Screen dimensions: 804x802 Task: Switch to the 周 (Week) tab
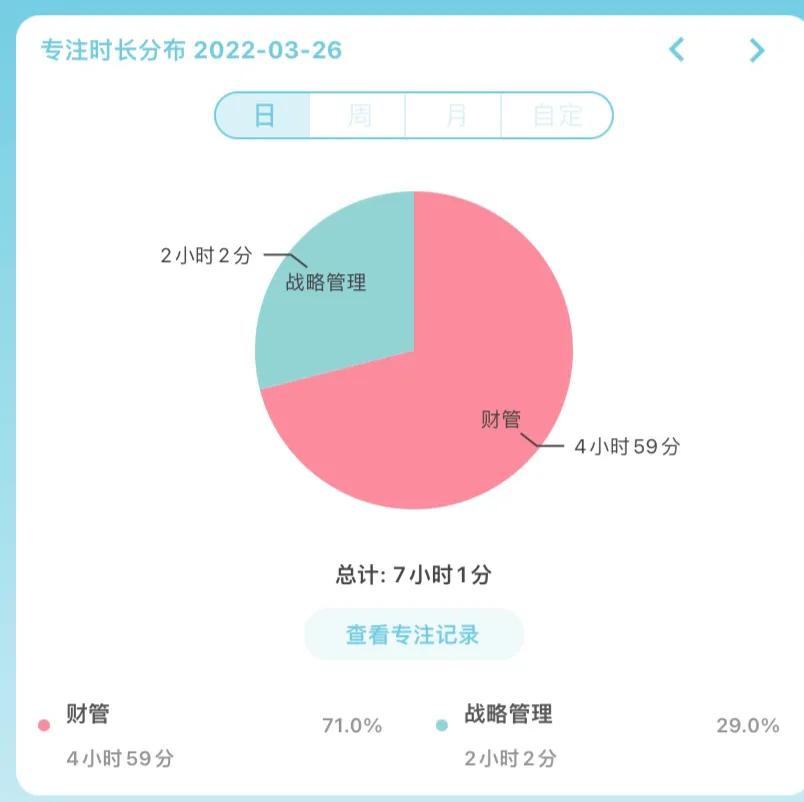[x=360, y=115]
